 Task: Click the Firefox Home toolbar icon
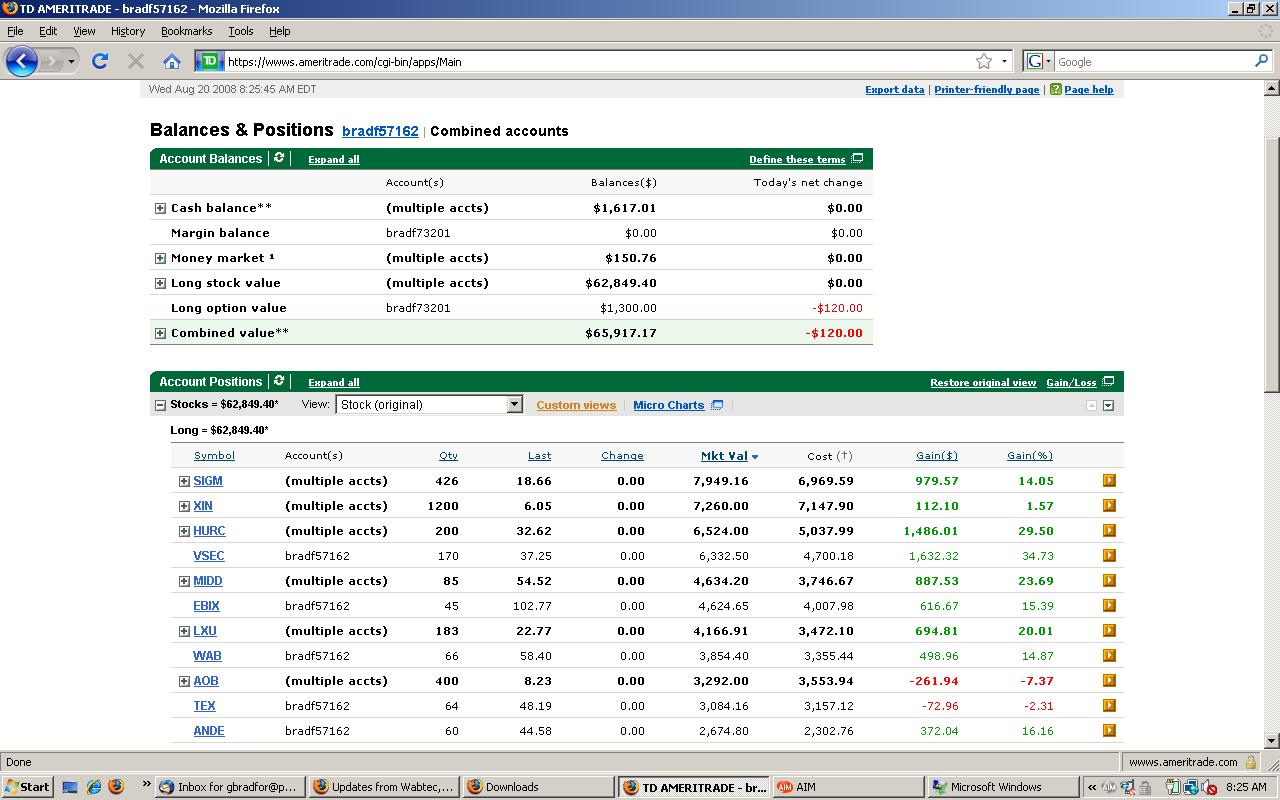(x=172, y=61)
